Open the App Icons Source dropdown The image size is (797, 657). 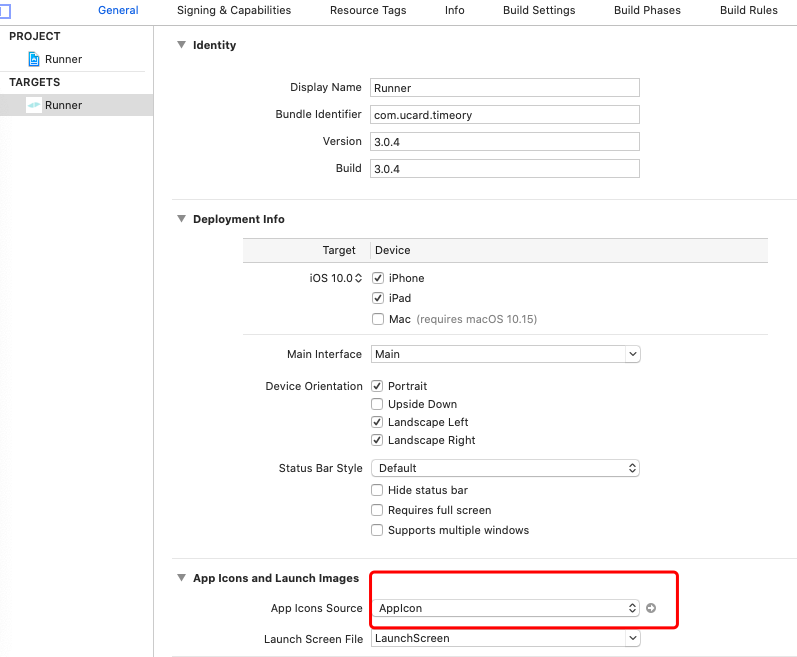point(505,608)
